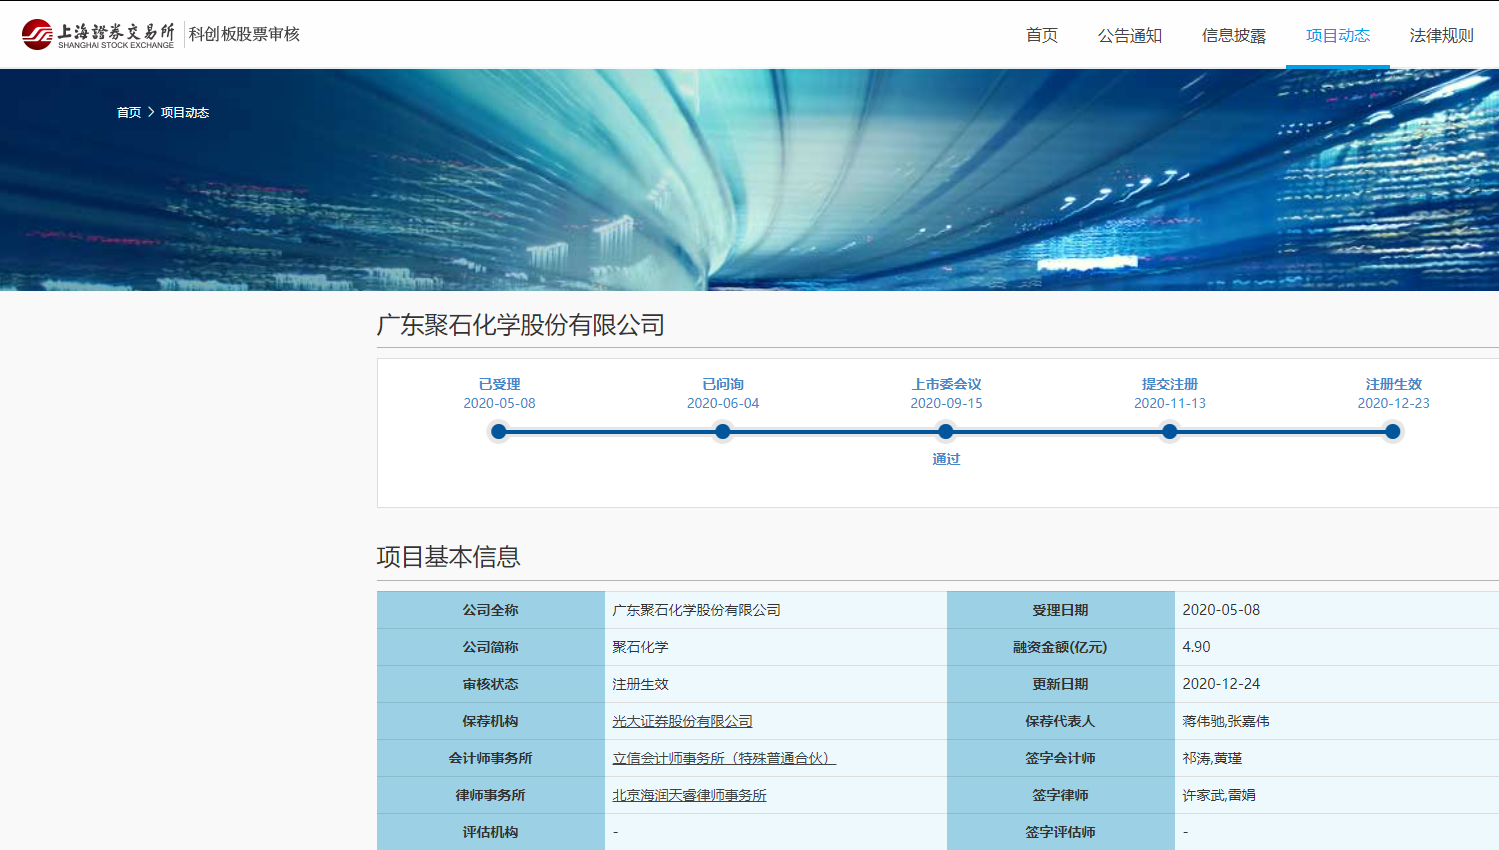This screenshot has height=850, width=1499.
Task: Click the date 2020-09-15
Action: pos(946,403)
